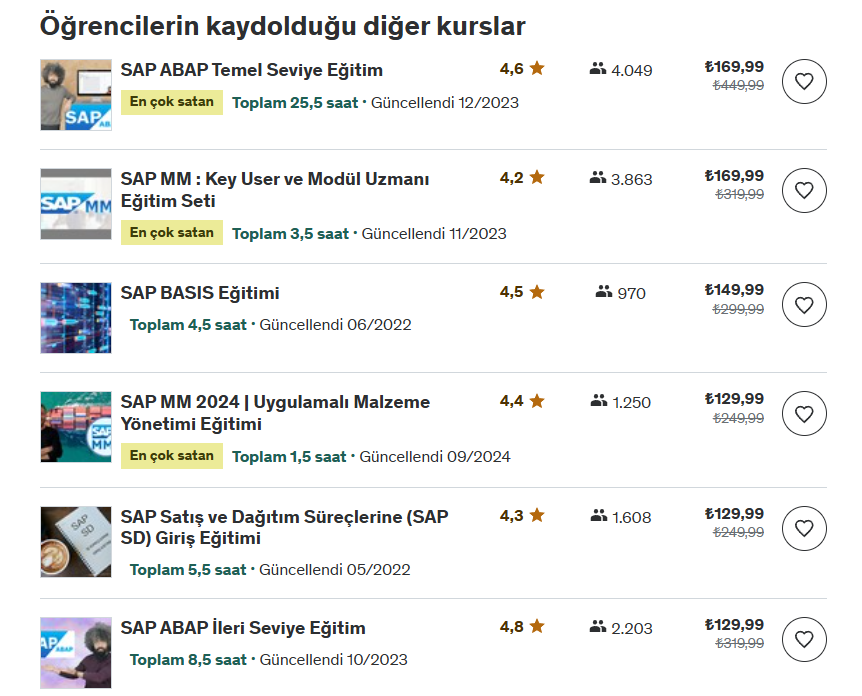Image resolution: width=862 pixels, height=696 pixels.
Task: Wishlist the SAP MM Key User course
Action: click(x=804, y=190)
